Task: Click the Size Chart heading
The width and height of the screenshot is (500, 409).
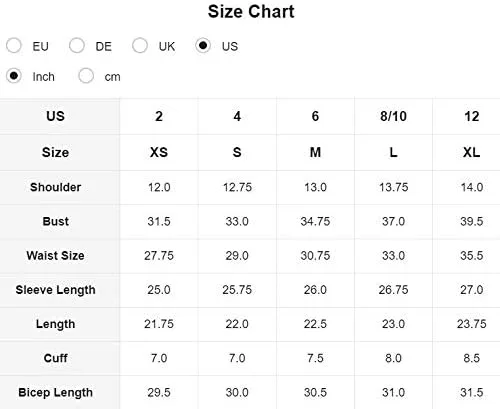Action: click(251, 12)
